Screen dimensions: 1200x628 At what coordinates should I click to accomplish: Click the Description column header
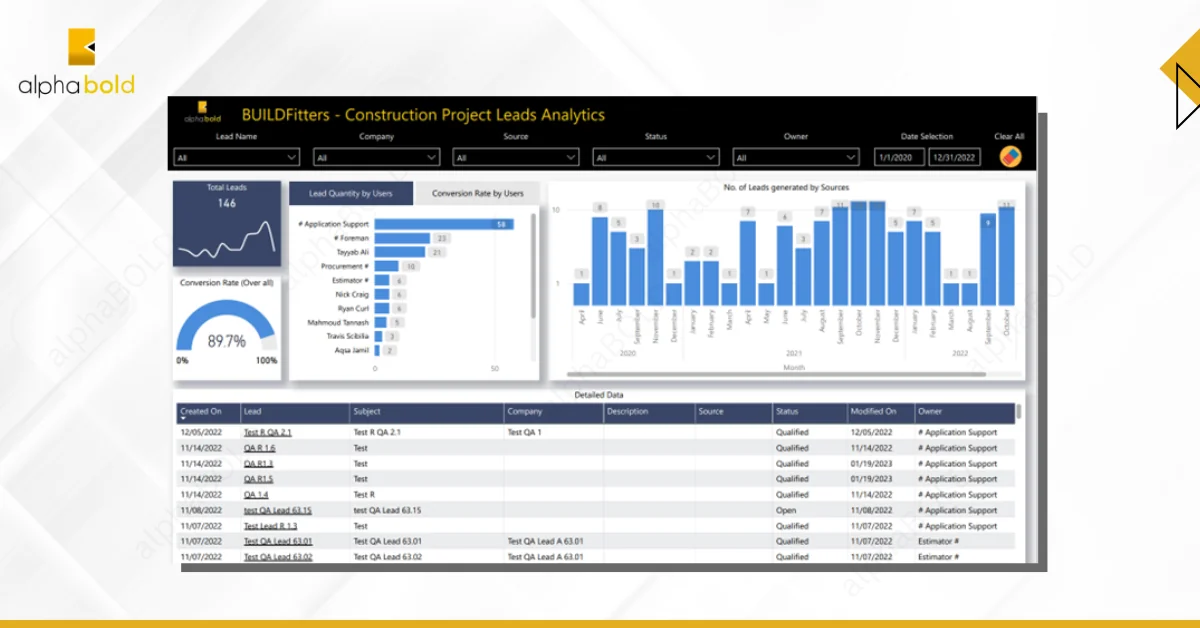[x=650, y=411]
